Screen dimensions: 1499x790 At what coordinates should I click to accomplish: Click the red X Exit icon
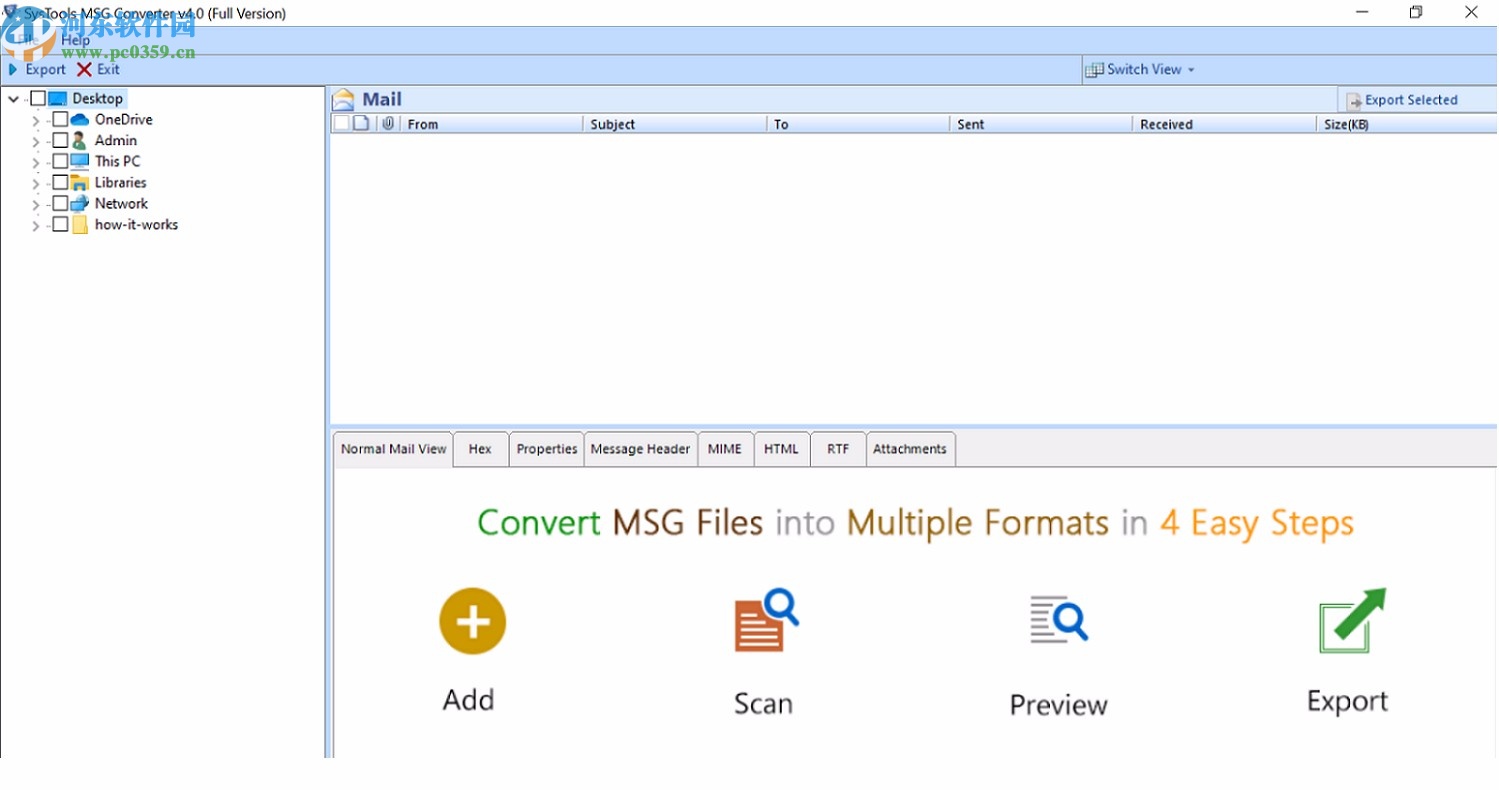click(x=85, y=69)
